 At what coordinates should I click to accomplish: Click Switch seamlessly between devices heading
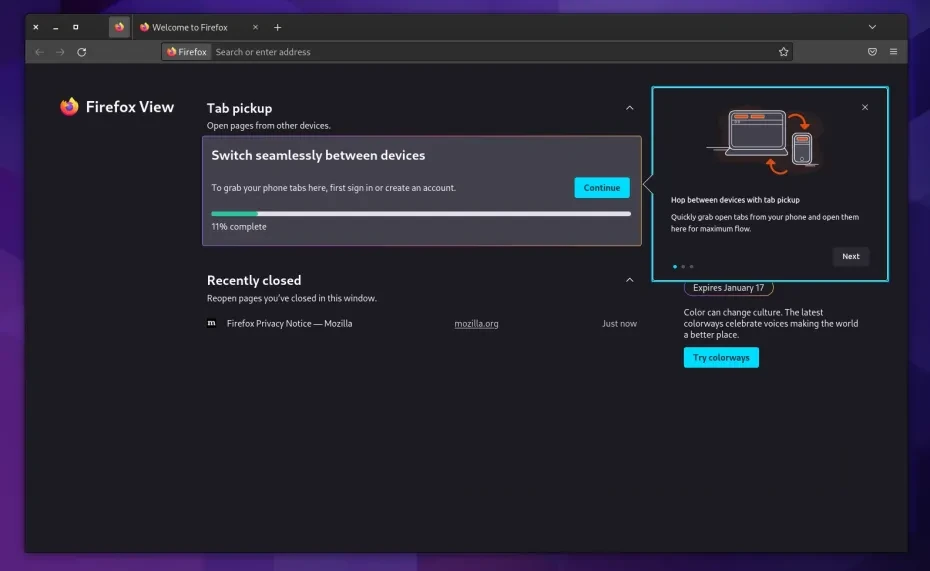(319, 155)
